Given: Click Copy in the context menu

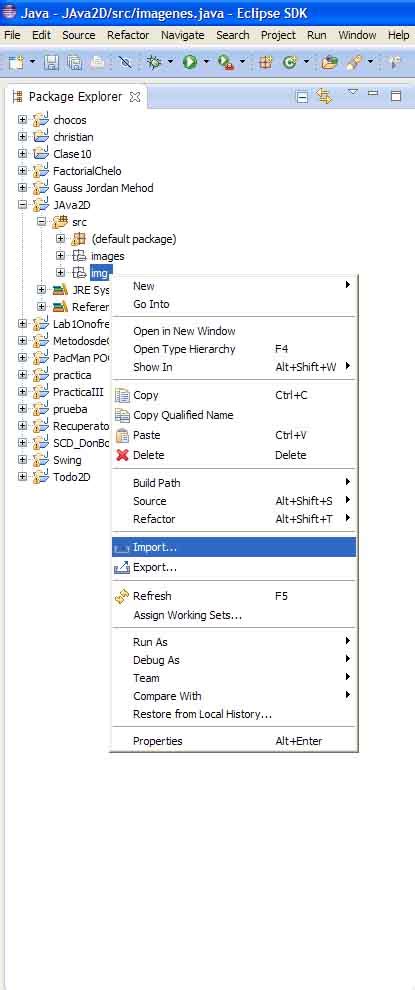Looking at the screenshot, I should 234,395.
